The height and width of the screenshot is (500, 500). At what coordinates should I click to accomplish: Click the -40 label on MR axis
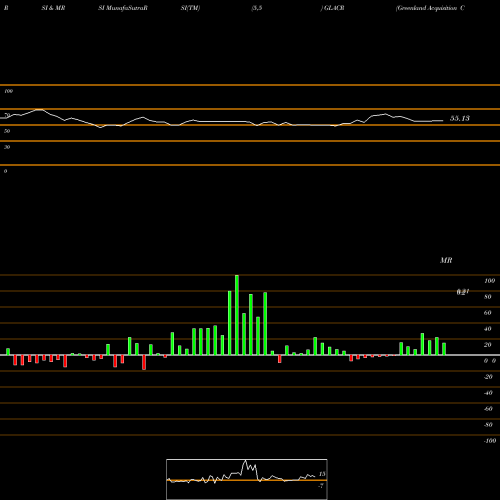click(x=488, y=393)
